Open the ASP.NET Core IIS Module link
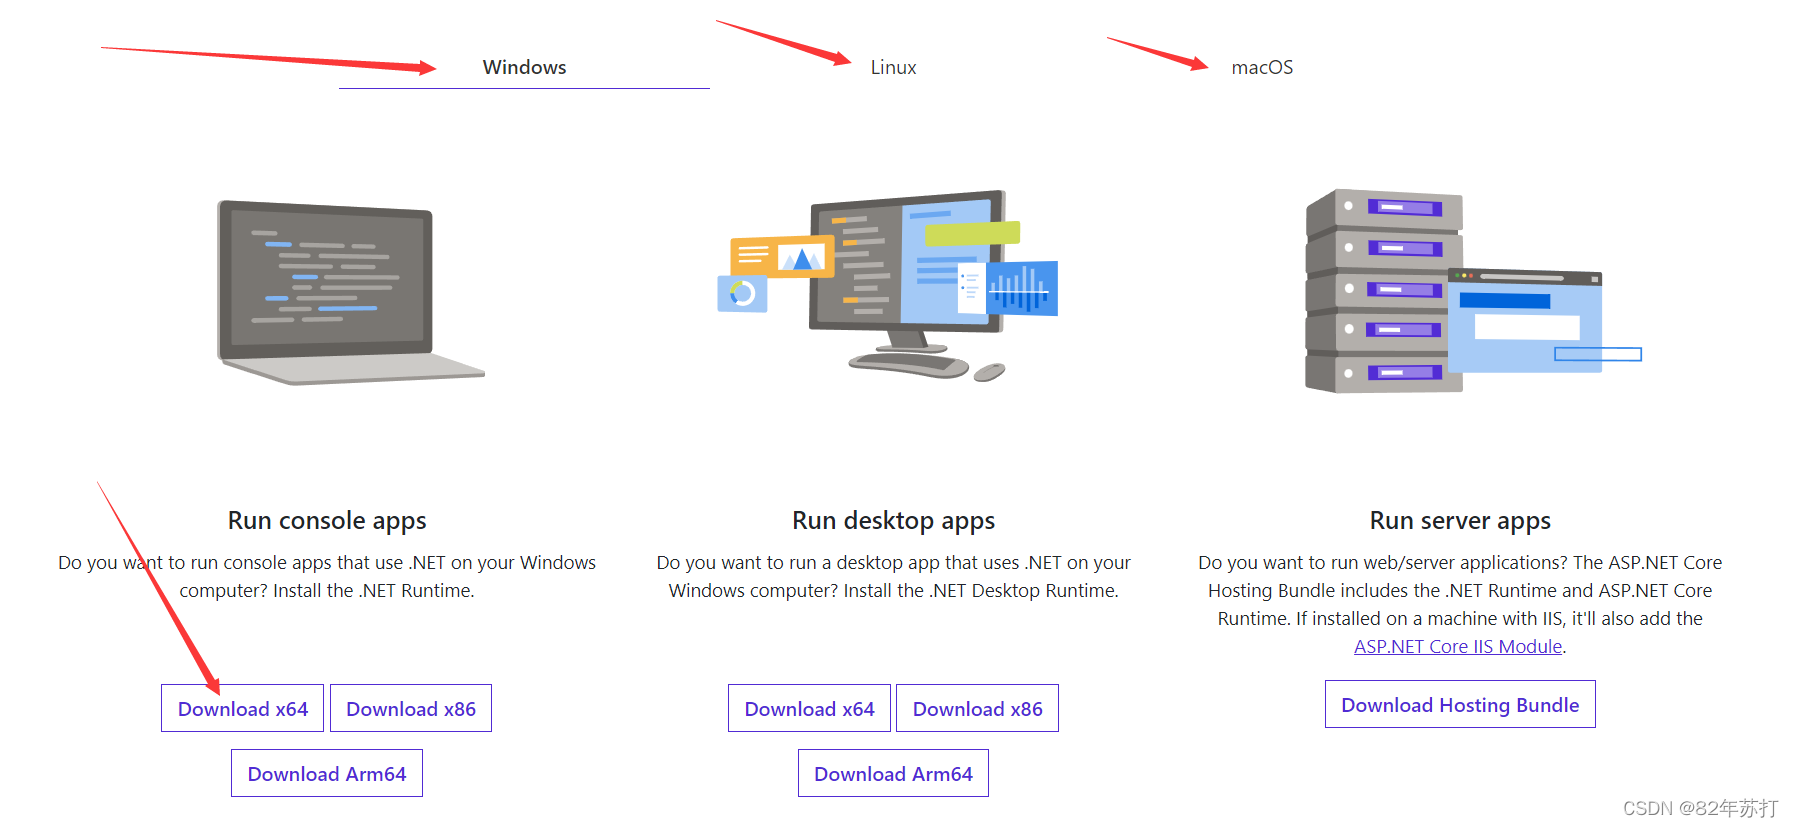The image size is (1794, 827). click(1458, 646)
